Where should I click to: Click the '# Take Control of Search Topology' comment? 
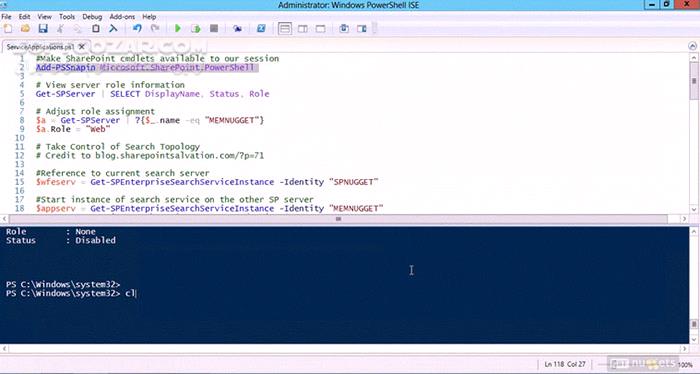click(x=118, y=146)
